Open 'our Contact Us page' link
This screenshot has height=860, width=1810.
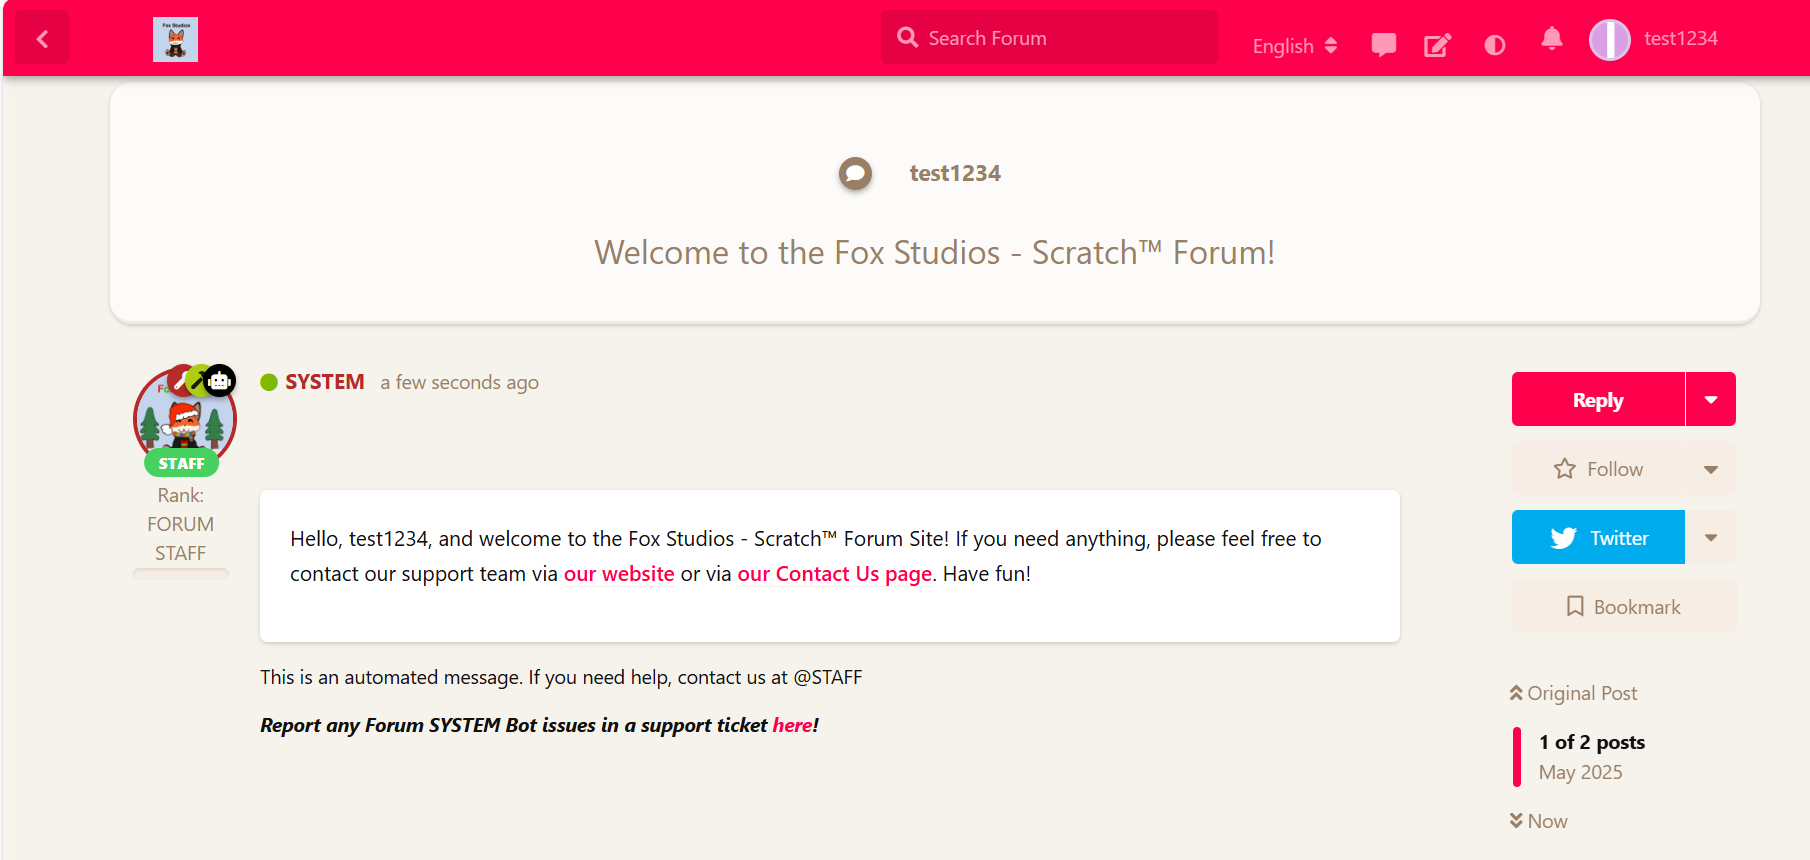point(835,574)
